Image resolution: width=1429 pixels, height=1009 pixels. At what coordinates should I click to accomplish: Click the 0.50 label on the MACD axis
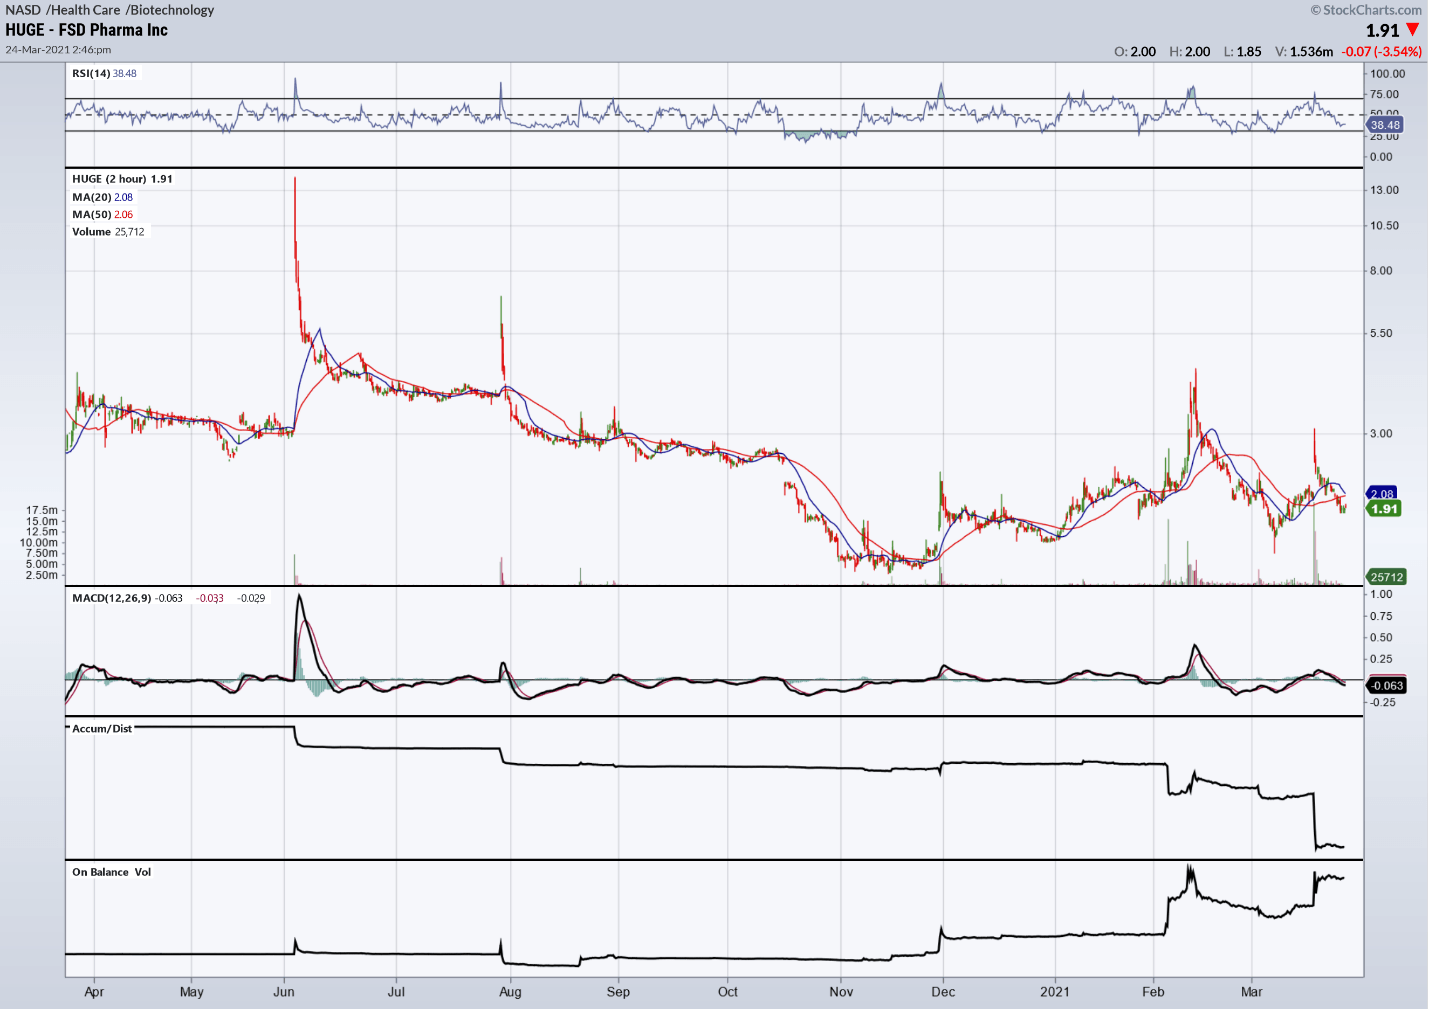point(1381,638)
